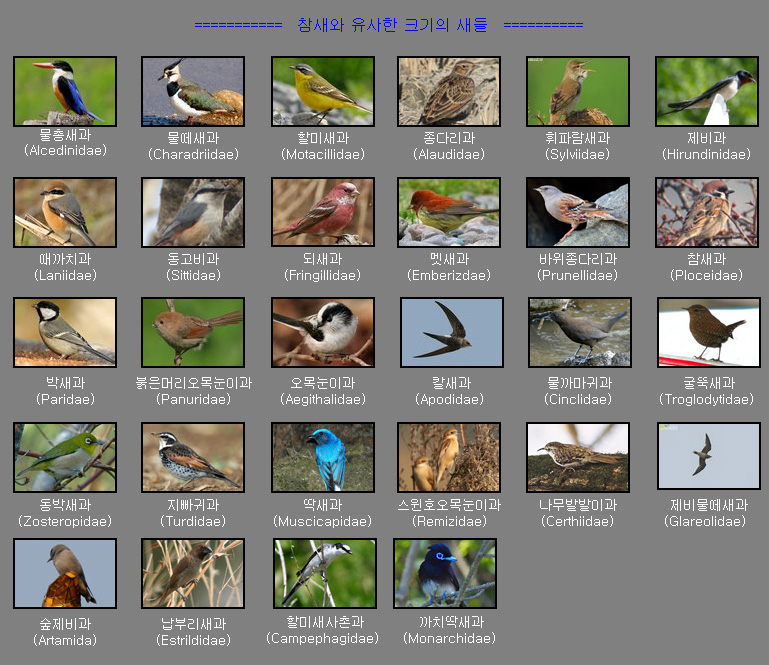This screenshot has height=665, width=769.
Task: Open the Campephagidae minivet picture
Action: click(325, 574)
